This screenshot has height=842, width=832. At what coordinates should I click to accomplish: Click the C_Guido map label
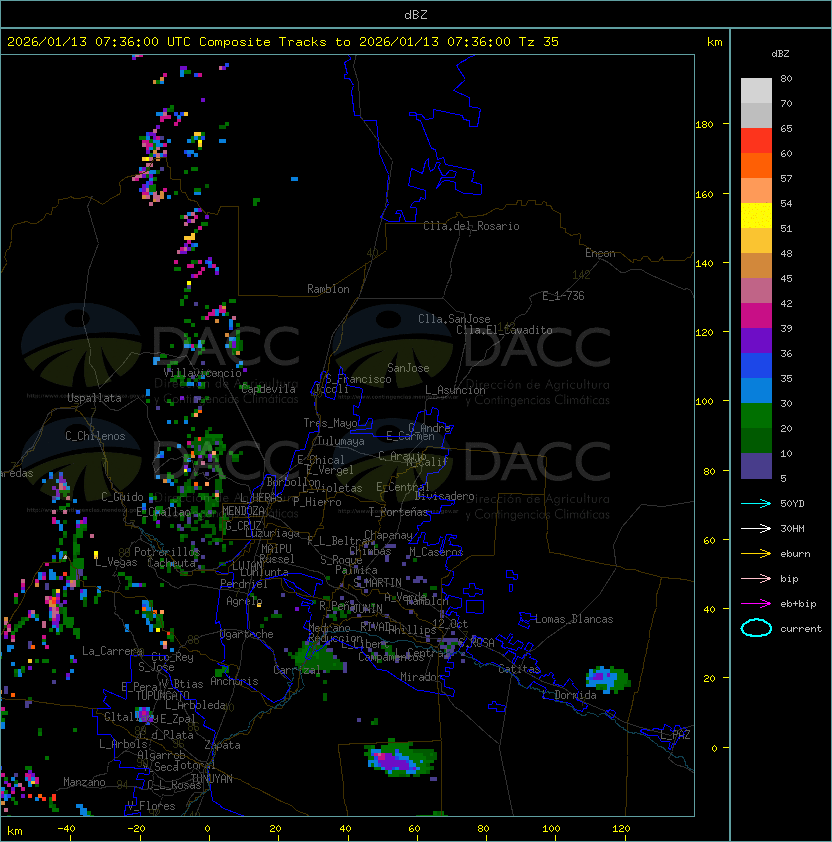(122, 497)
